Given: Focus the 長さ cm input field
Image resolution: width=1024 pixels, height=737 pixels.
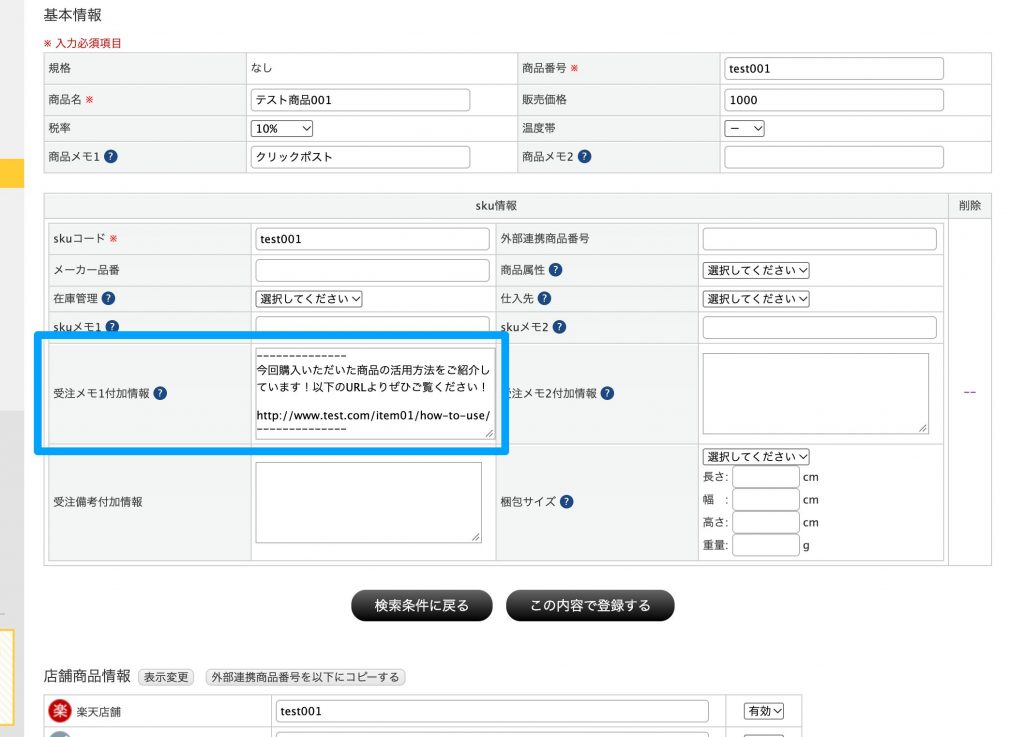Looking at the screenshot, I should pos(765,477).
